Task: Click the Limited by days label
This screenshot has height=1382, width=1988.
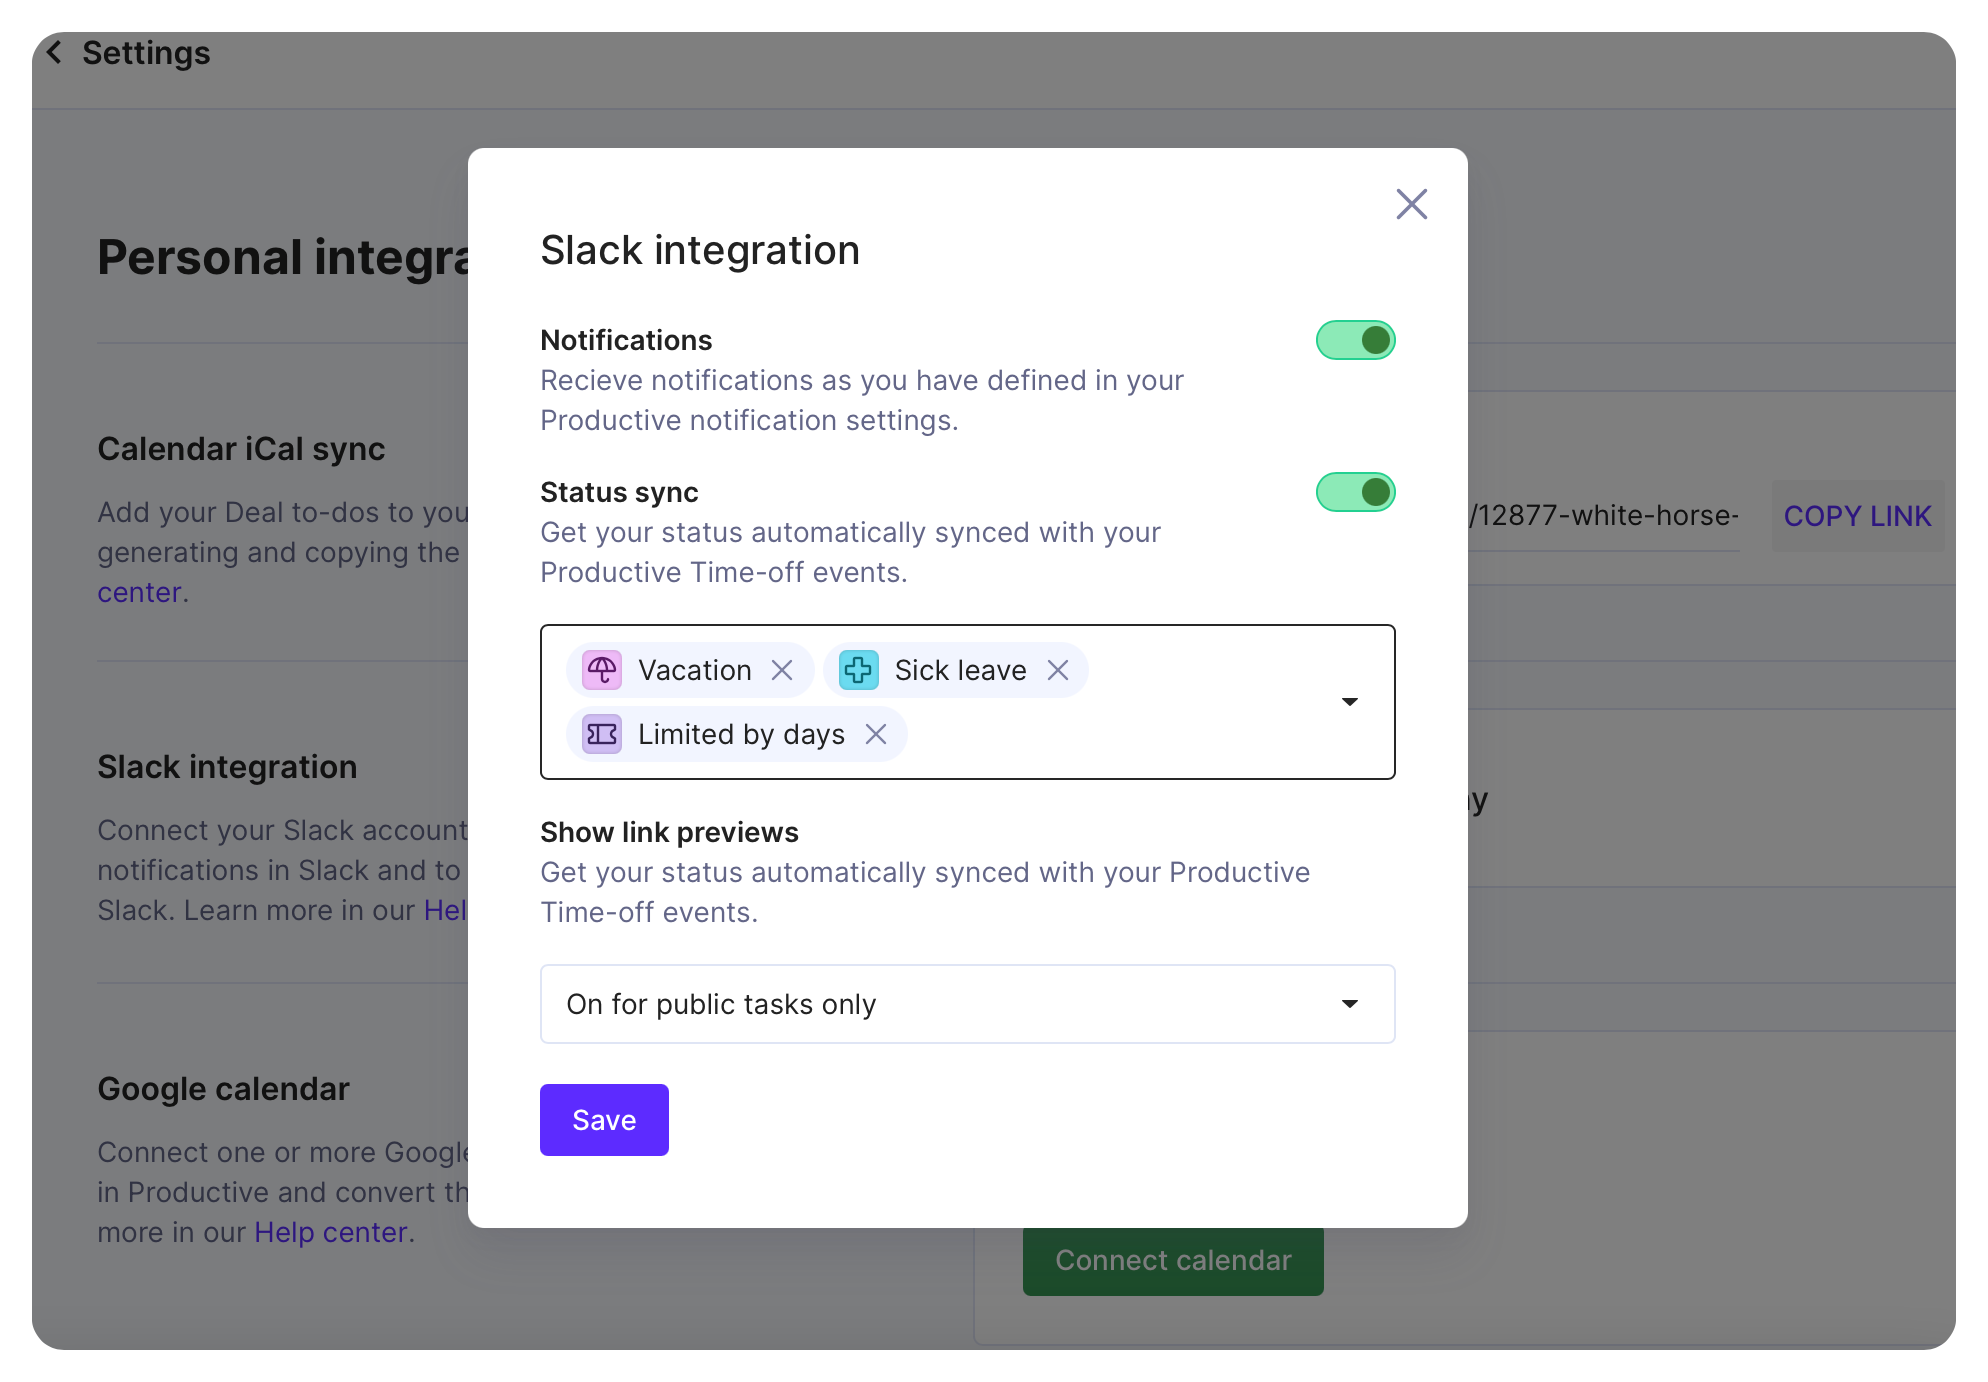Action: [x=741, y=734]
